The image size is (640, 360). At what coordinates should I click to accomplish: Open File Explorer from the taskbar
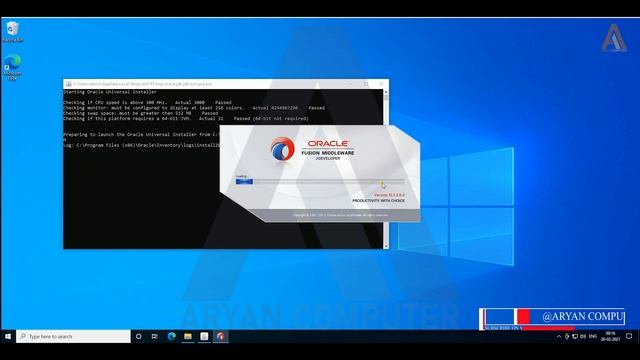(188, 336)
